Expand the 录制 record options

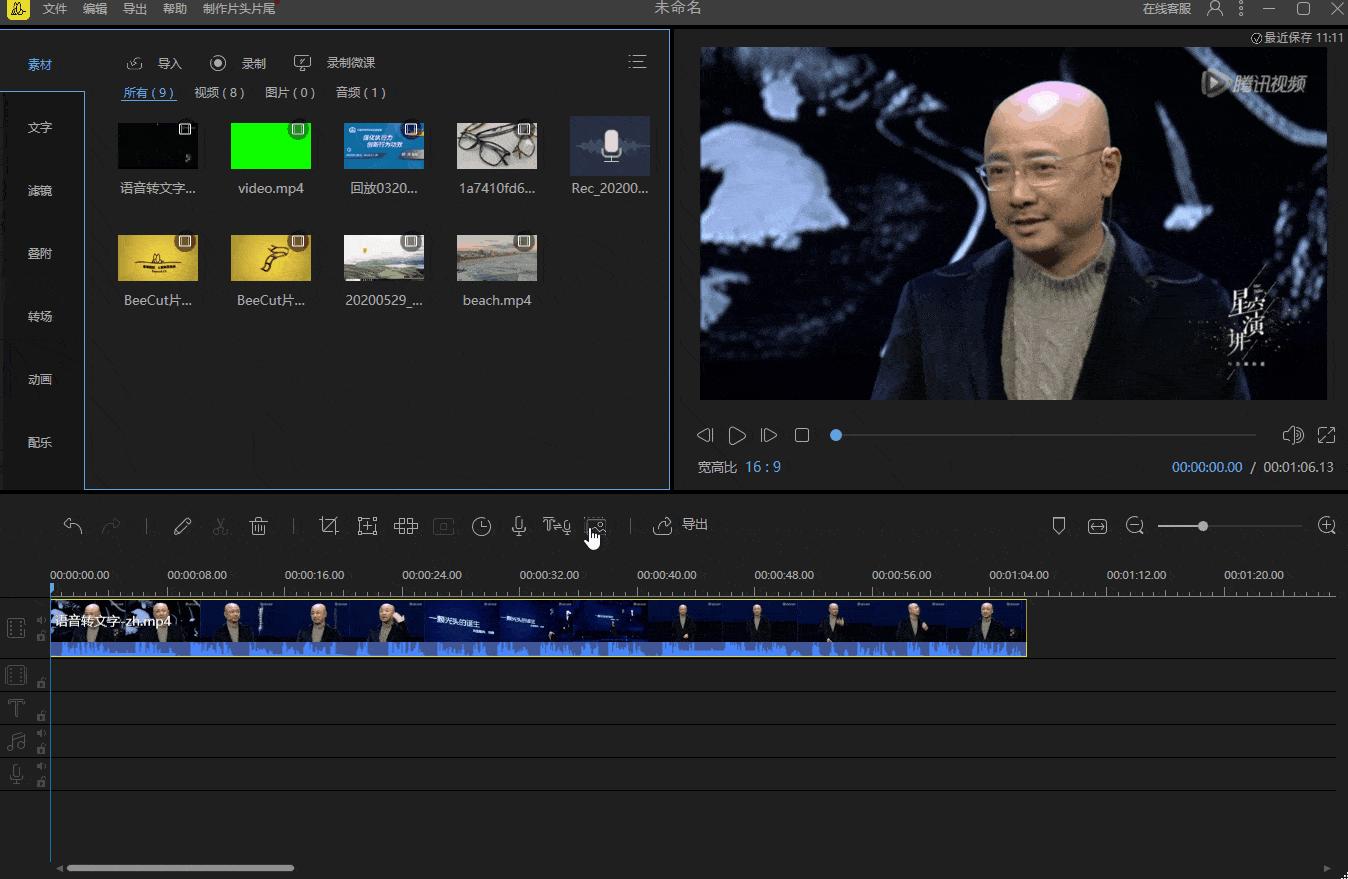[x=238, y=62]
